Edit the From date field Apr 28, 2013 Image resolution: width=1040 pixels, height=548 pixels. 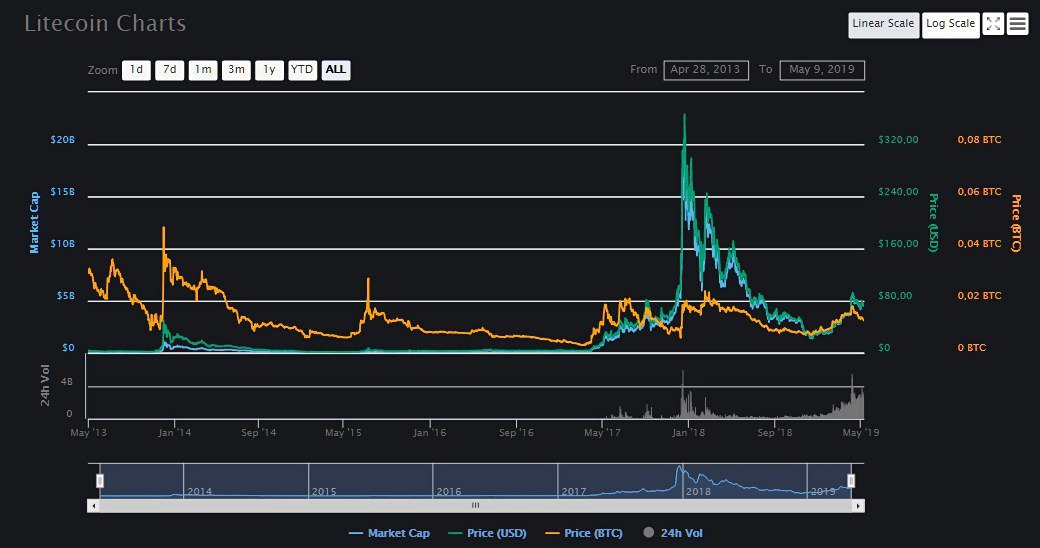pyautogui.click(x=706, y=70)
